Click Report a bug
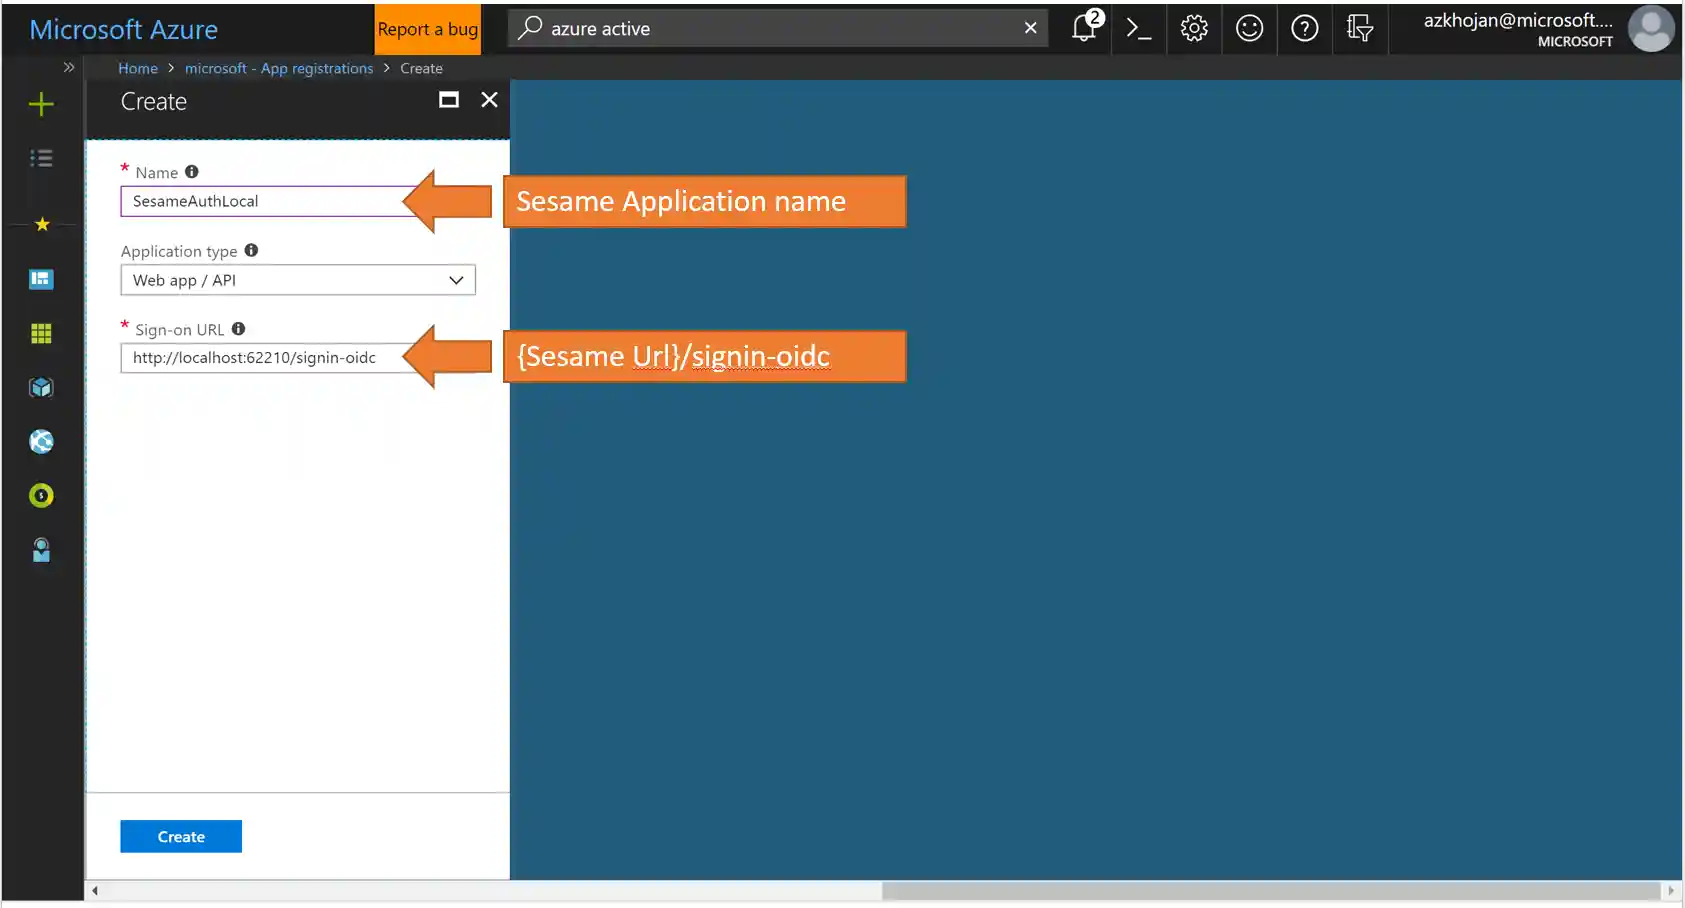Viewport: 1685px width, 908px height. [427, 28]
